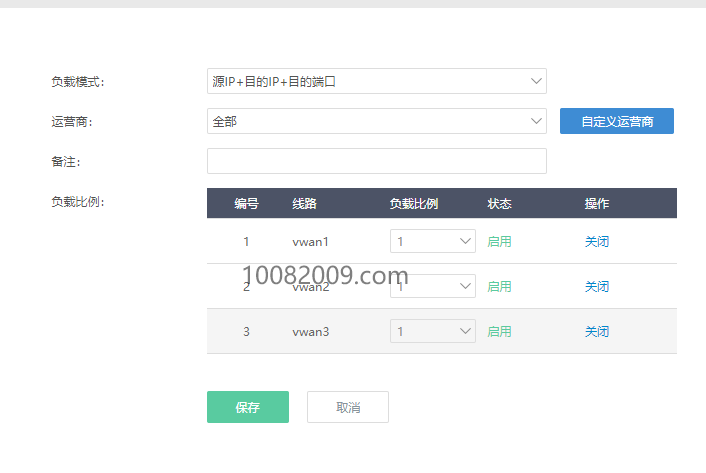Viewport: 706px width, 473px height.
Task: Expand the 运营商 dropdown showing 全部
Action: tap(376, 121)
